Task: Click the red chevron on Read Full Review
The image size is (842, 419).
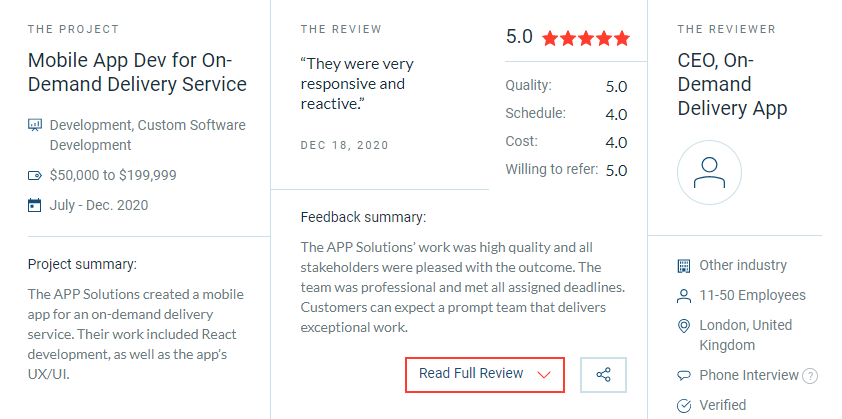Action: [x=544, y=375]
